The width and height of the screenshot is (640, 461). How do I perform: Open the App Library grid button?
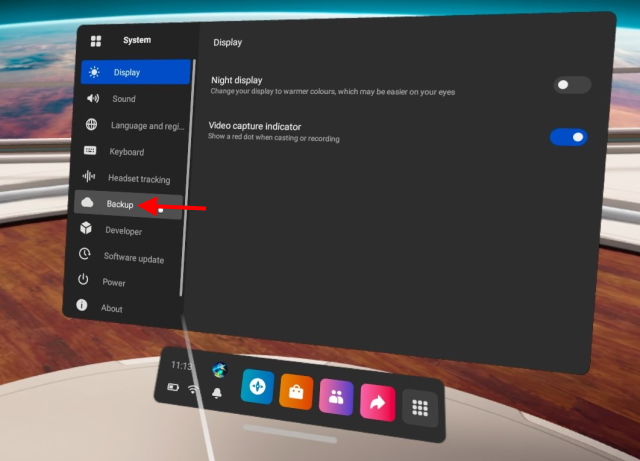[420, 408]
